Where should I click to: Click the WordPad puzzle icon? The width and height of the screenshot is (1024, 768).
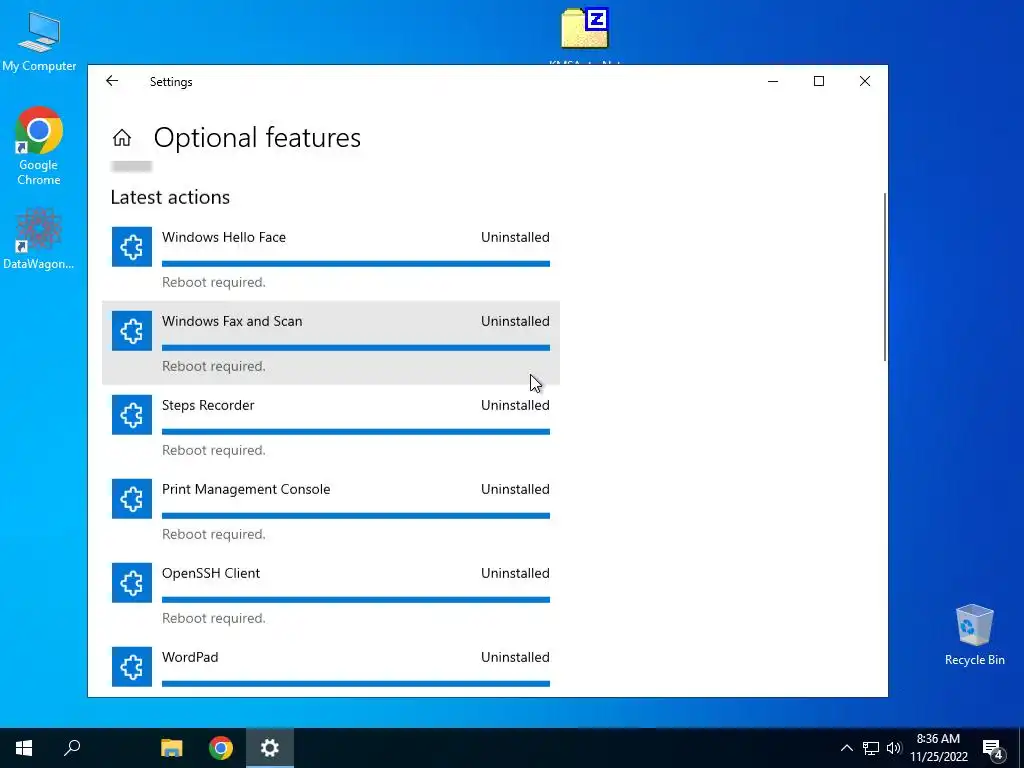tap(132, 667)
